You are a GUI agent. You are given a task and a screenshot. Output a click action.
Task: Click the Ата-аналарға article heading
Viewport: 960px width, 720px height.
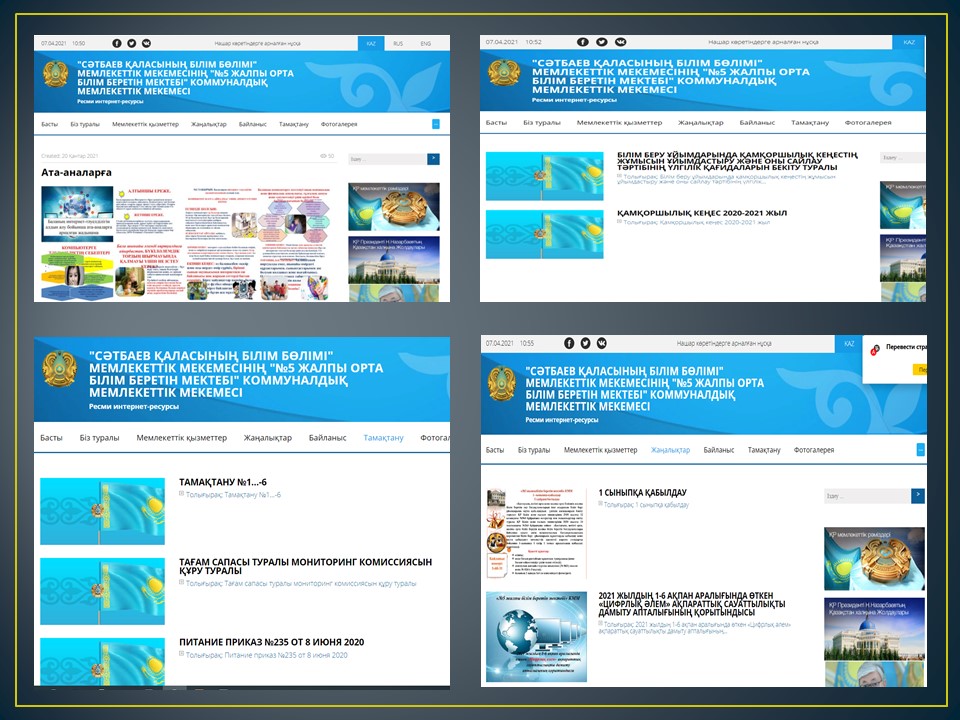(77, 173)
